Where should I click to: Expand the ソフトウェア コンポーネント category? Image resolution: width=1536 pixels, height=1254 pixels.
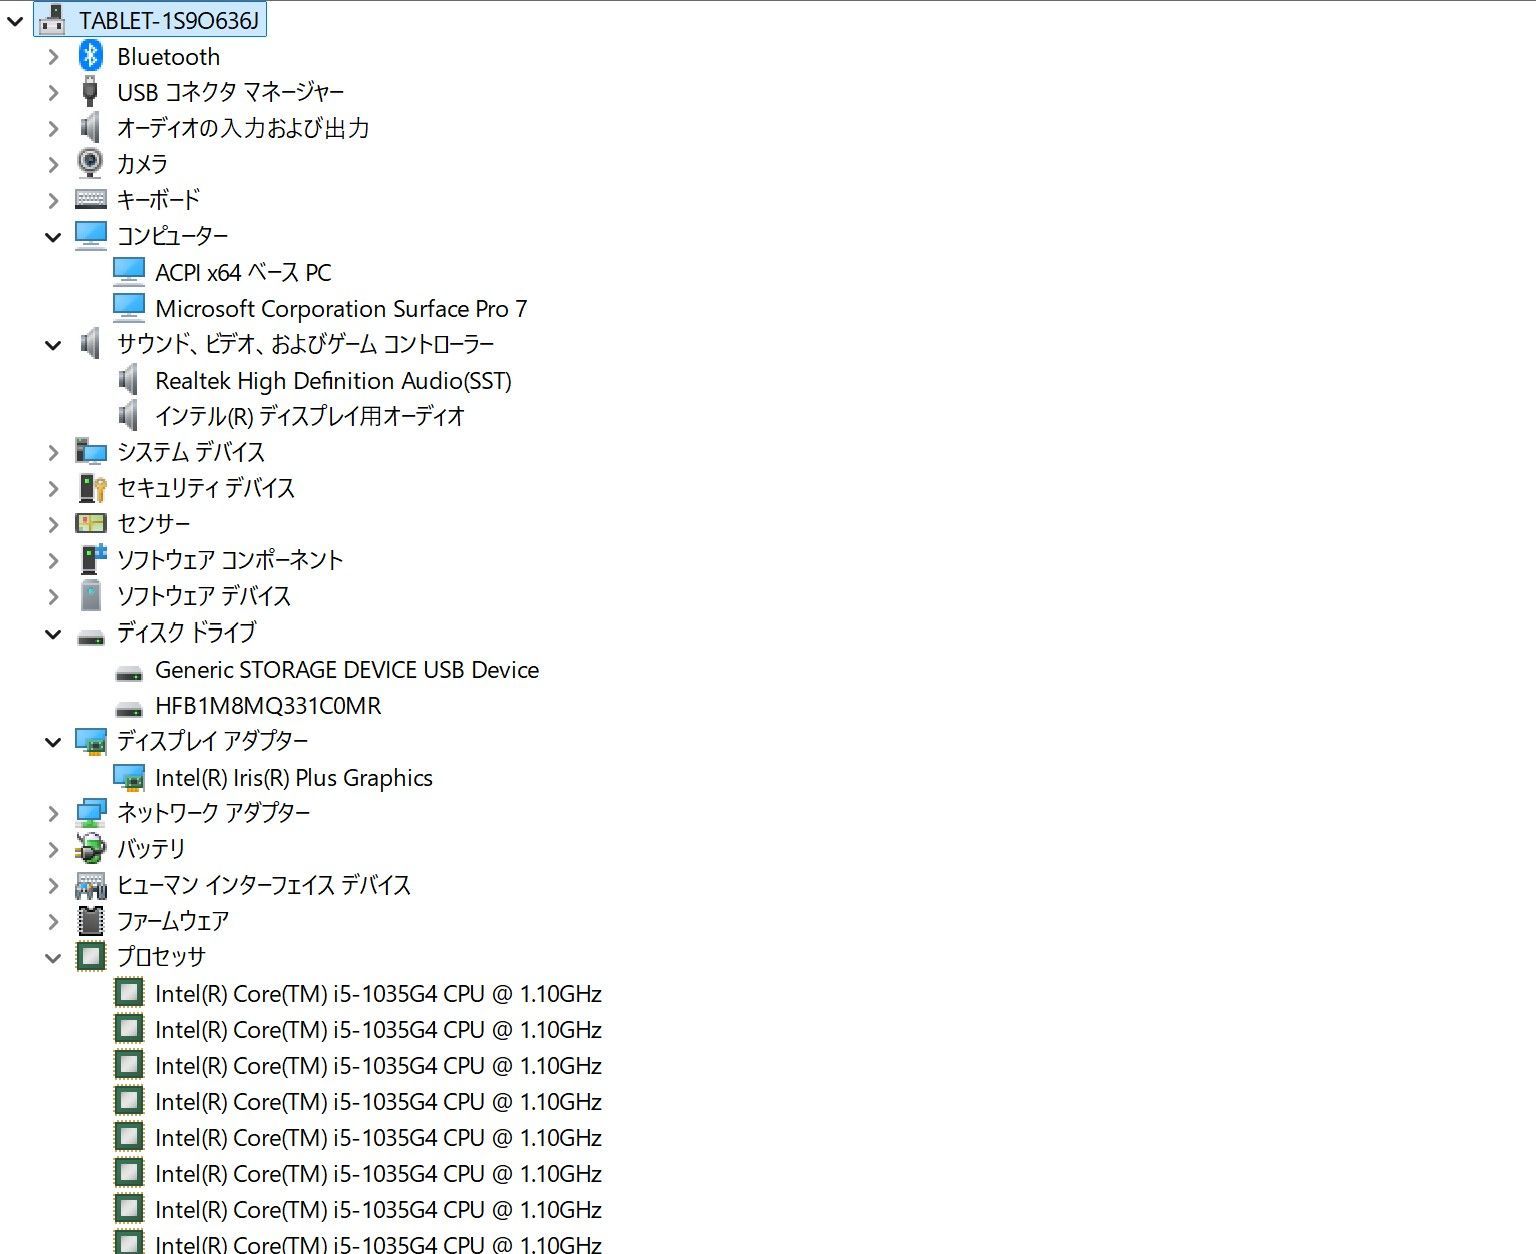pos(53,560)
